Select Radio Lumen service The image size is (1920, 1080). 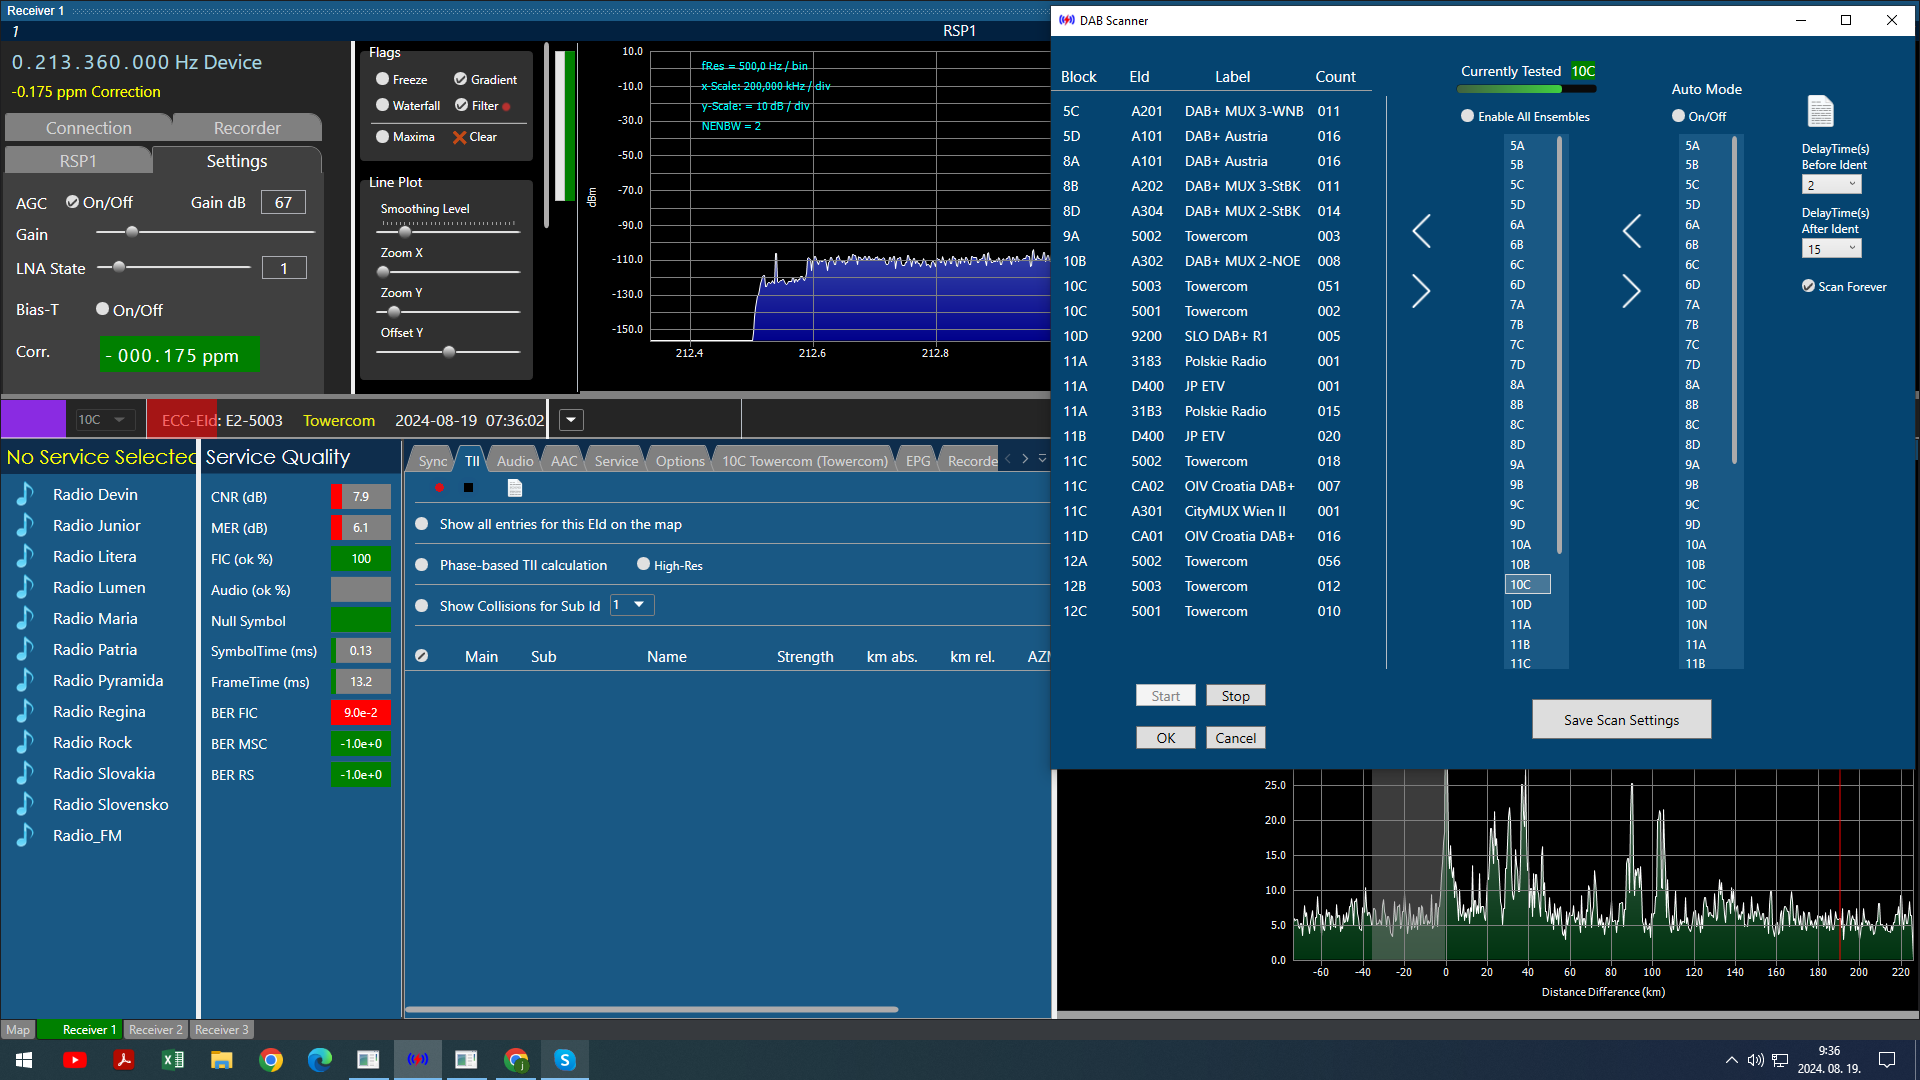99,587
